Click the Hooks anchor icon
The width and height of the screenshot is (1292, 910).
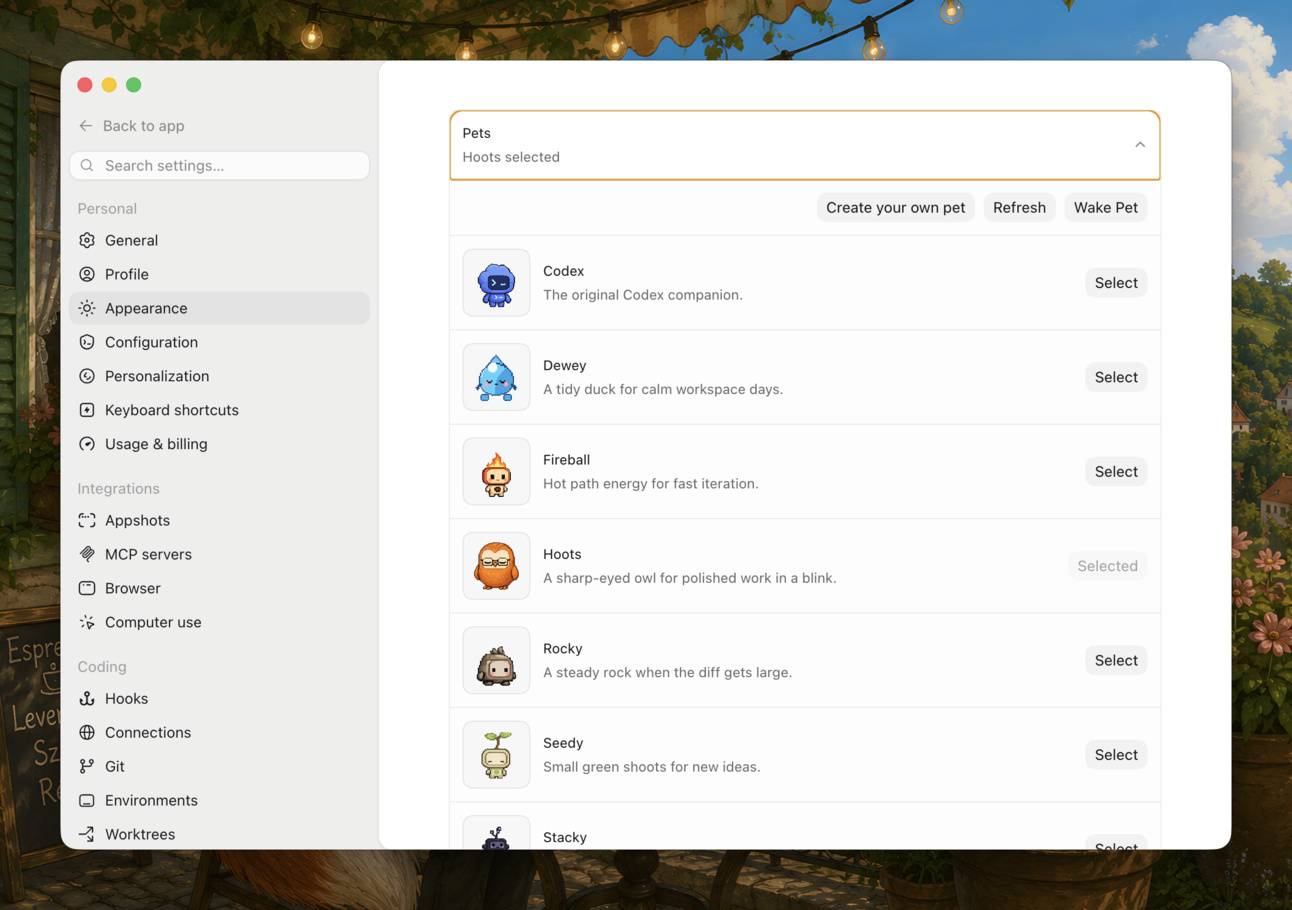pos(87,698)
